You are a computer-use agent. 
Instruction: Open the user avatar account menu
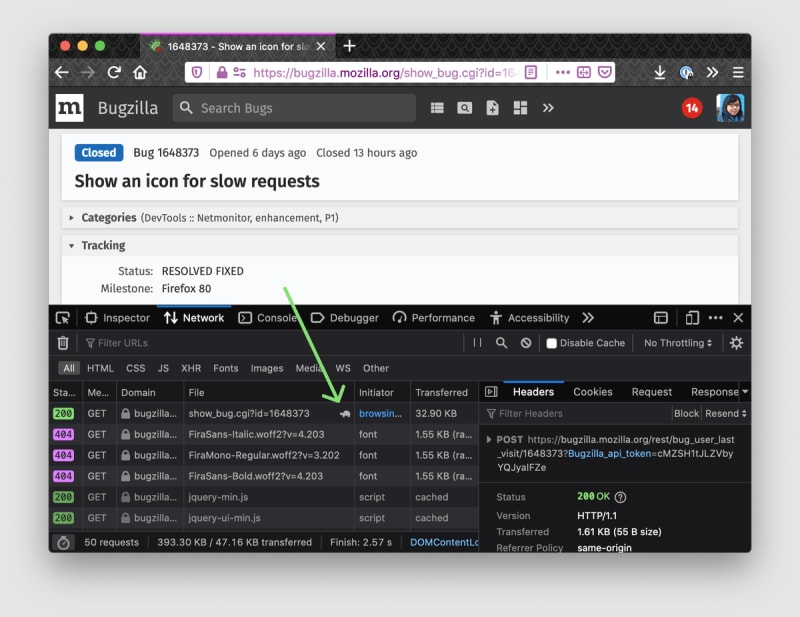(730, 108)
